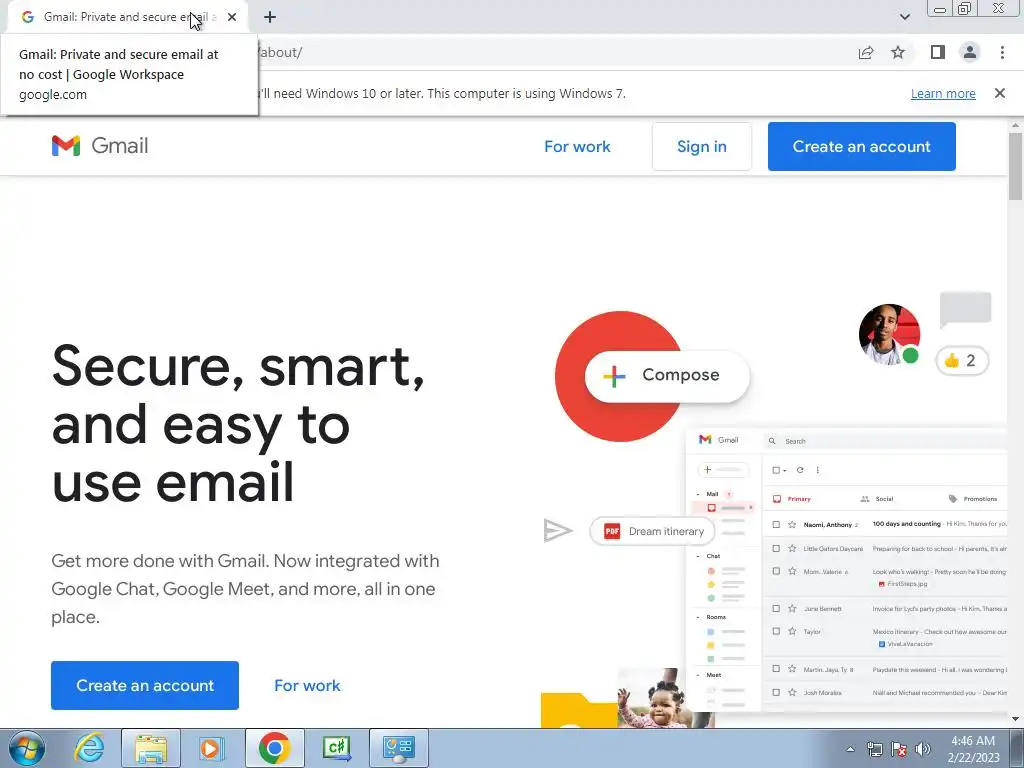Open Windows Explorer from taskbar
Screen dimensions: 1024x768
click(x=151, y=748)
